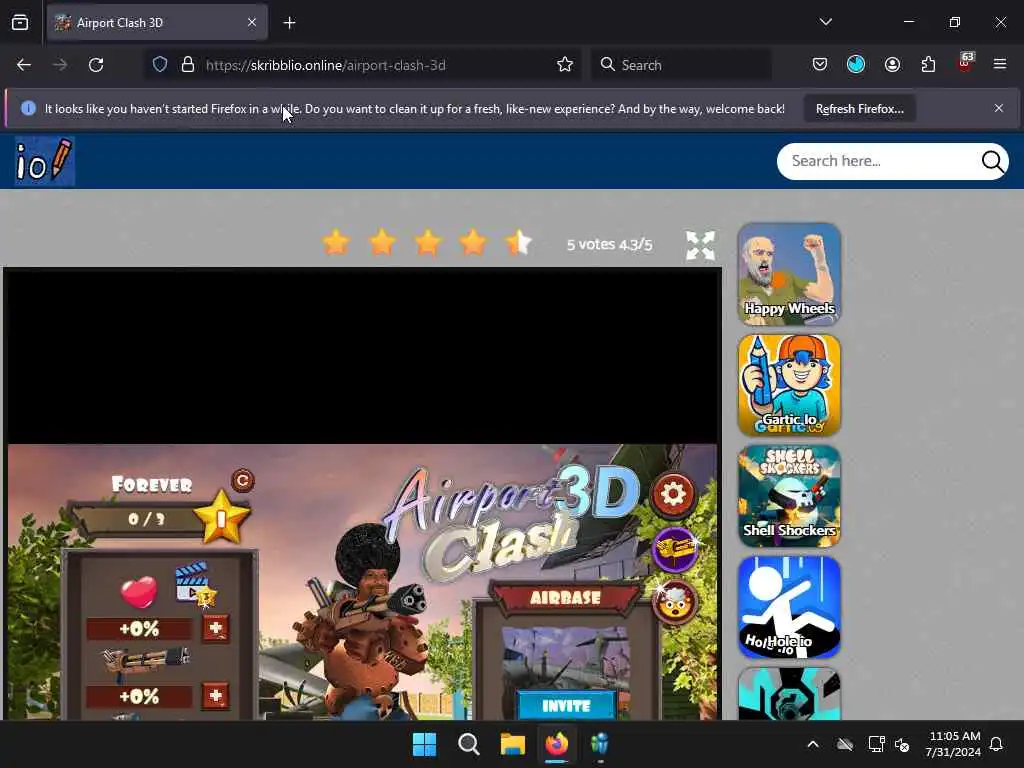Open File Explorer from the taskbar
Viewport: 1024px width, 768px height.
click(513, 744)
